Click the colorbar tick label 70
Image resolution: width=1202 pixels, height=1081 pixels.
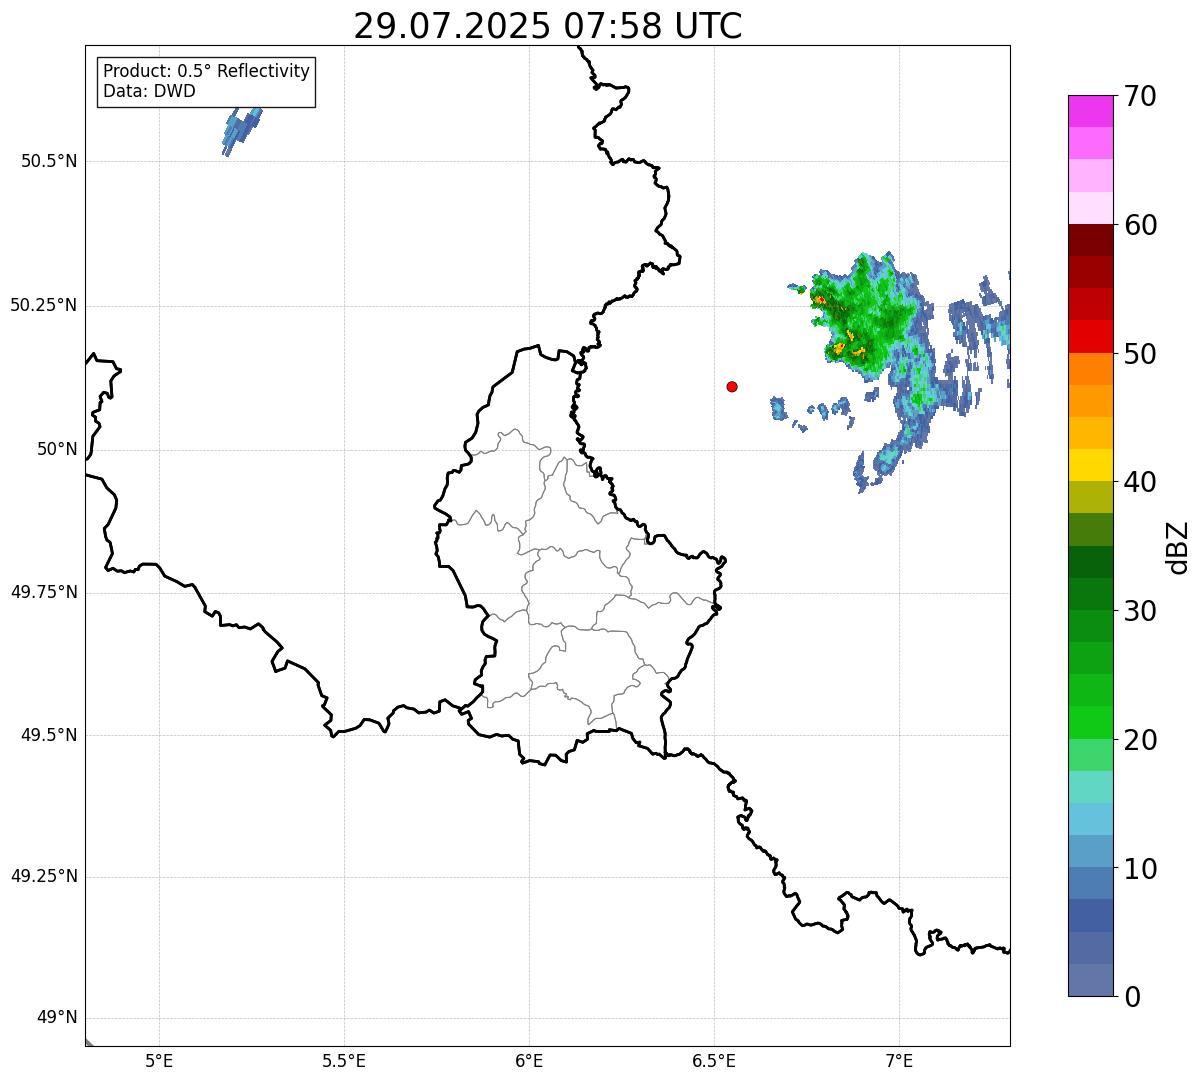pyautogui.click(x=1140, y=97)
